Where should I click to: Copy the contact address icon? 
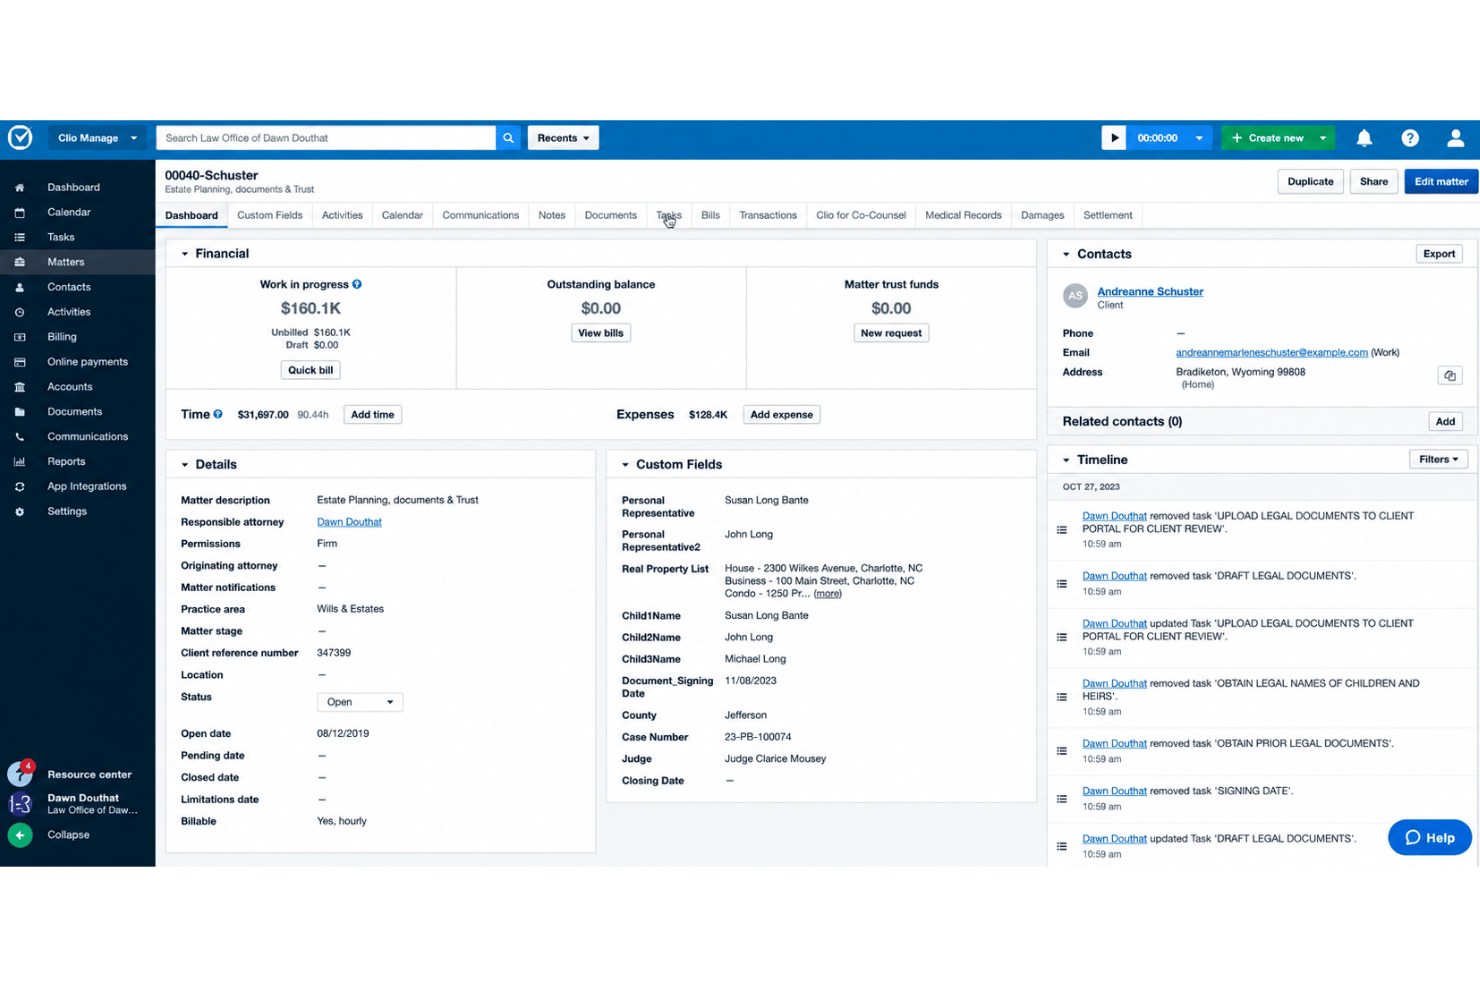pos(1450,376)
